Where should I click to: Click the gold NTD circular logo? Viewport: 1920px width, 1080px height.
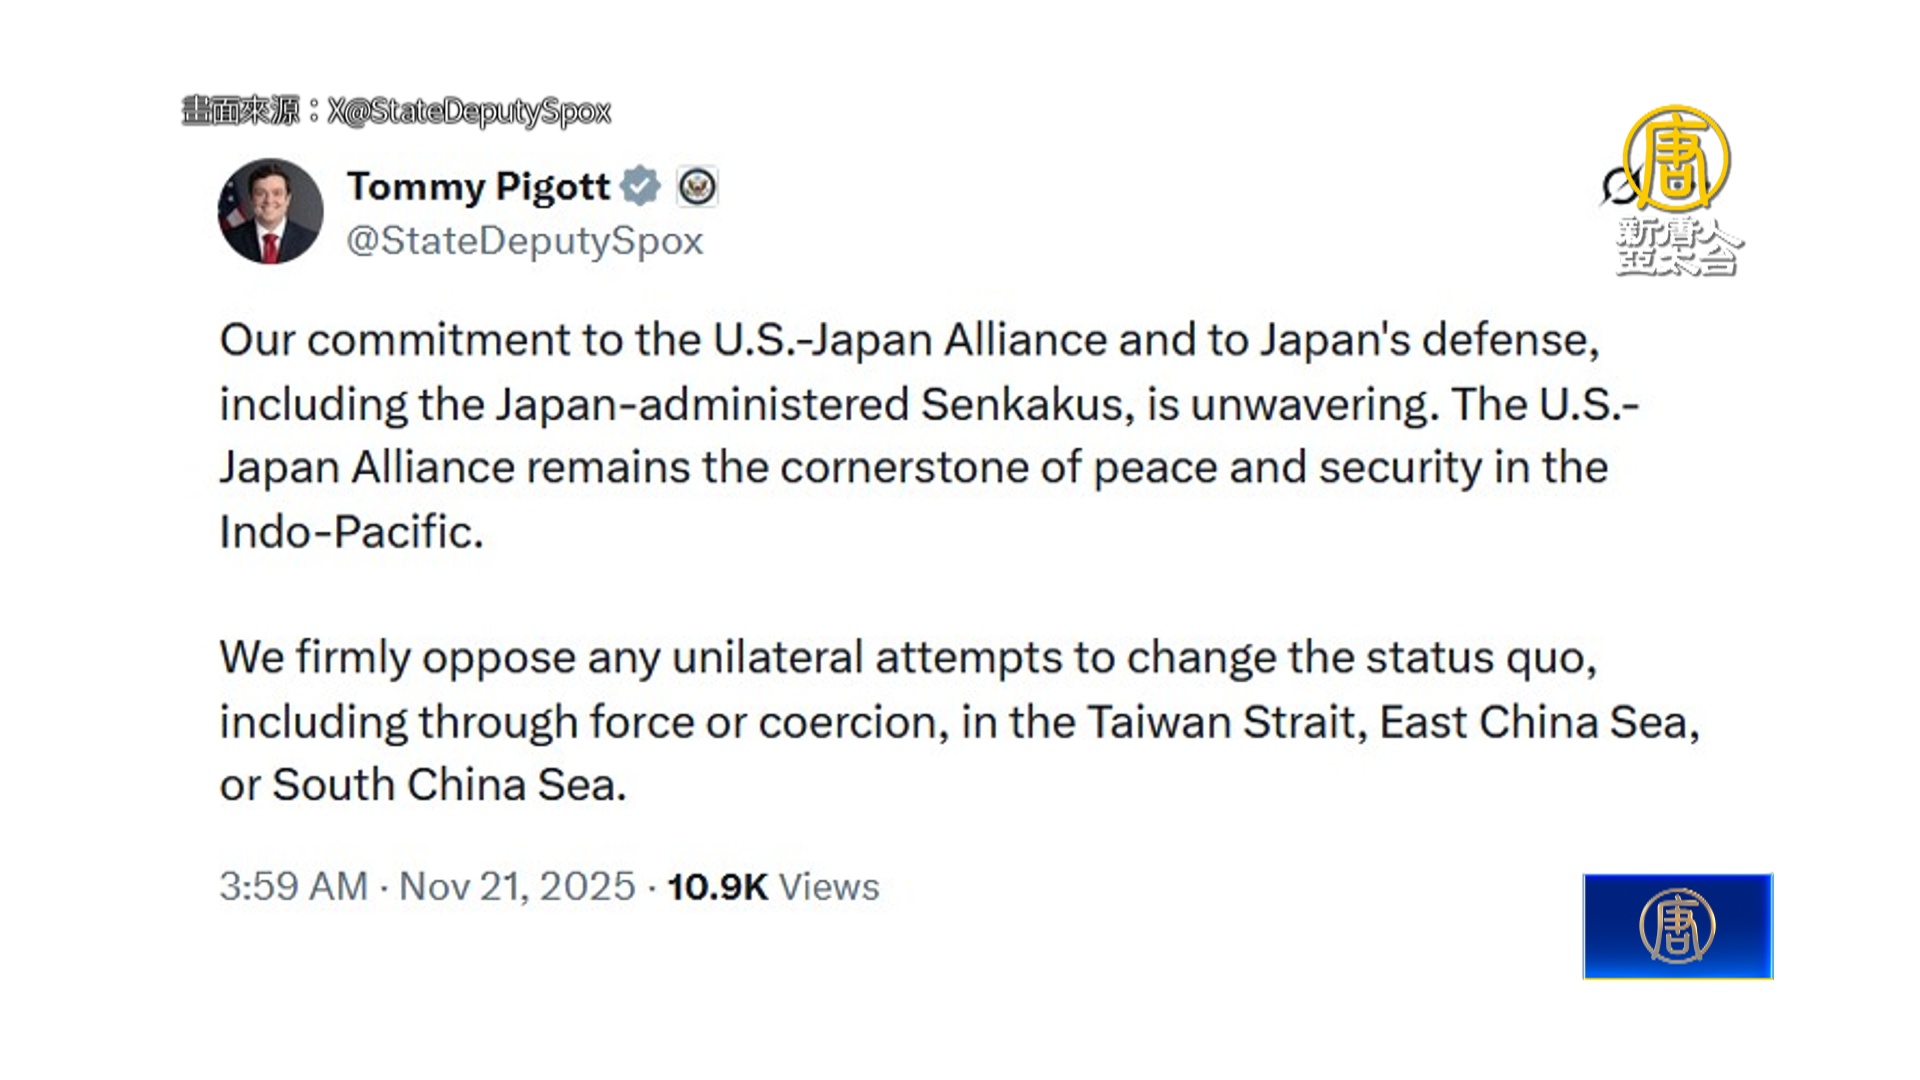tap(1676, 158)
